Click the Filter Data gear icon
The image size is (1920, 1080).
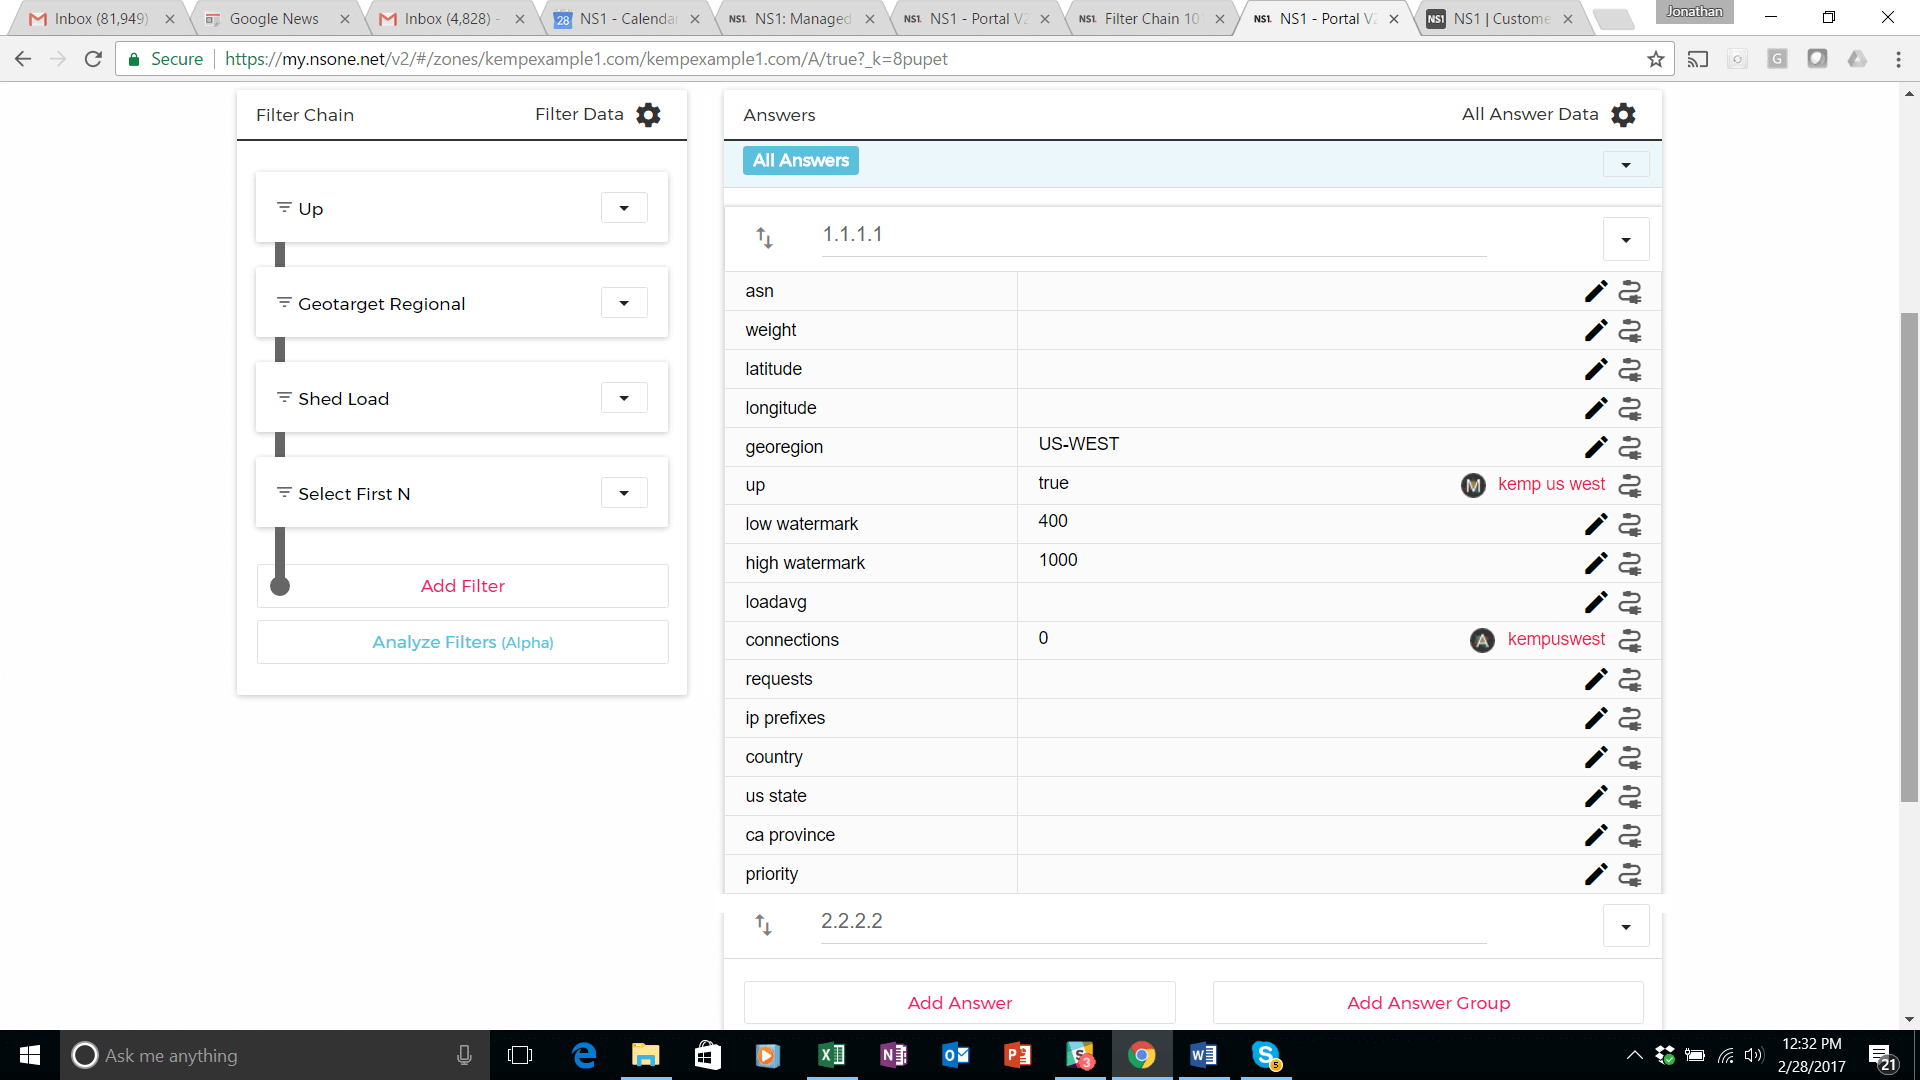click(x=648, y=115)
